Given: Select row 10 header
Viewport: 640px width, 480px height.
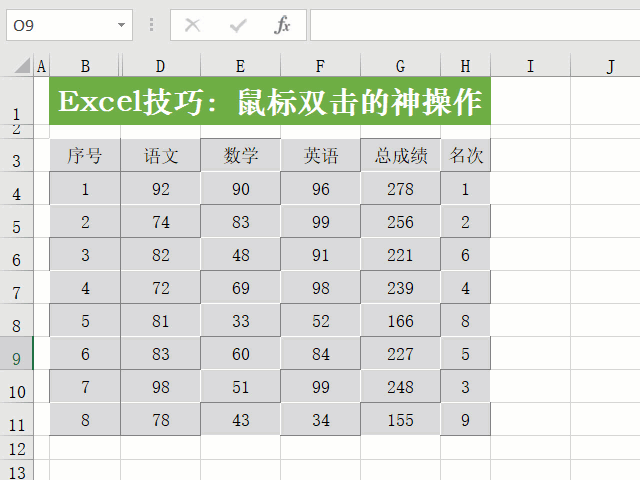Looking at the screenshot, I should tap(16, 387).
